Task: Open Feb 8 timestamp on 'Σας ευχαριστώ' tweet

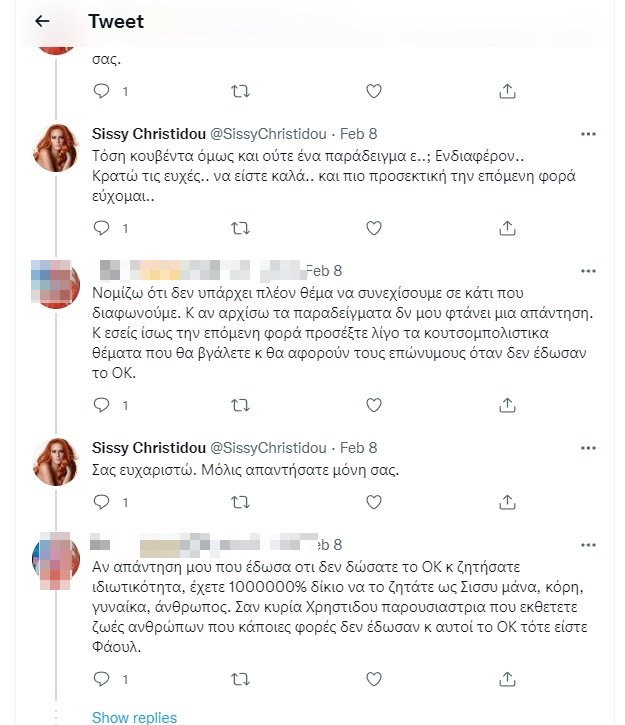Action: pos(358,447)
